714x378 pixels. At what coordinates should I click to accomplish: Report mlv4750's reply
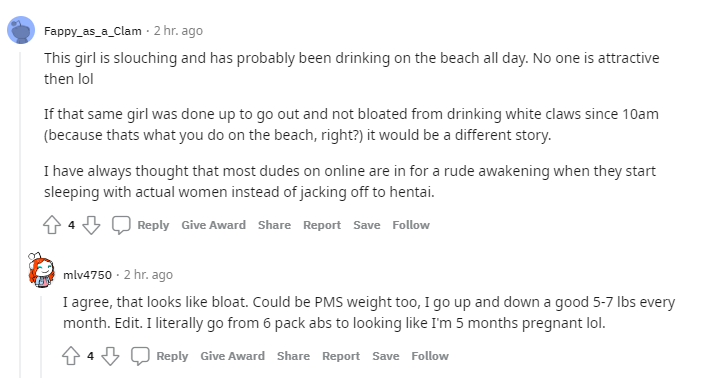pos(341,356)
